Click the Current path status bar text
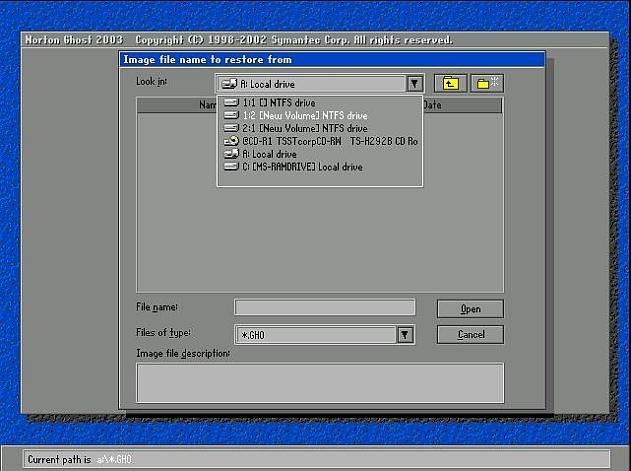The height and width of the screenshot is (471, 631). [x=80, y=459]
